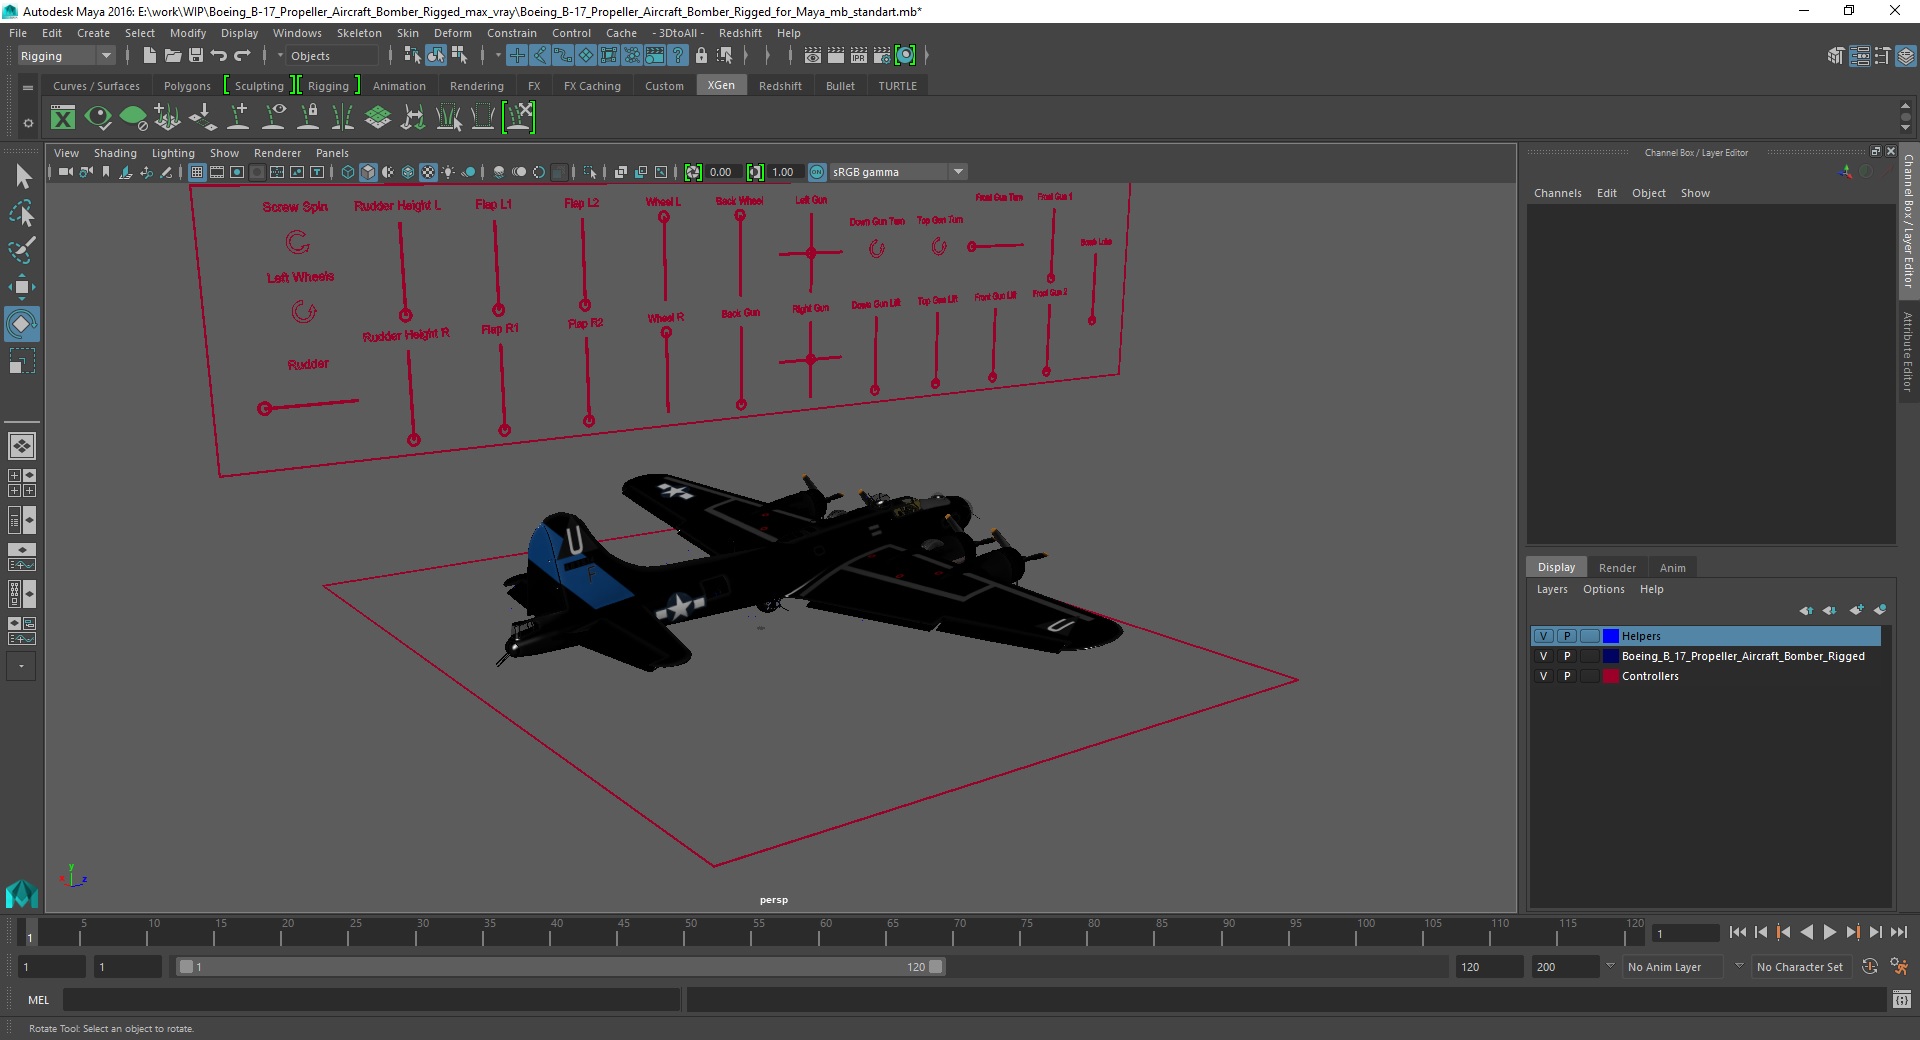Open the layer editor Options menu

tap(1603, 589)
